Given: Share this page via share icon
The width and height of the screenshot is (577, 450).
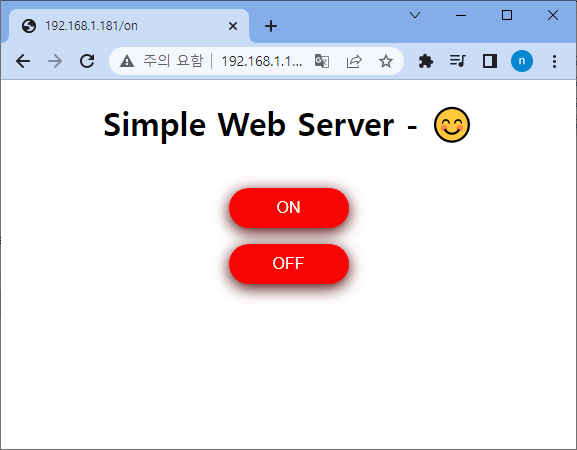Looking at the screenshot, I should coord(354,61).
